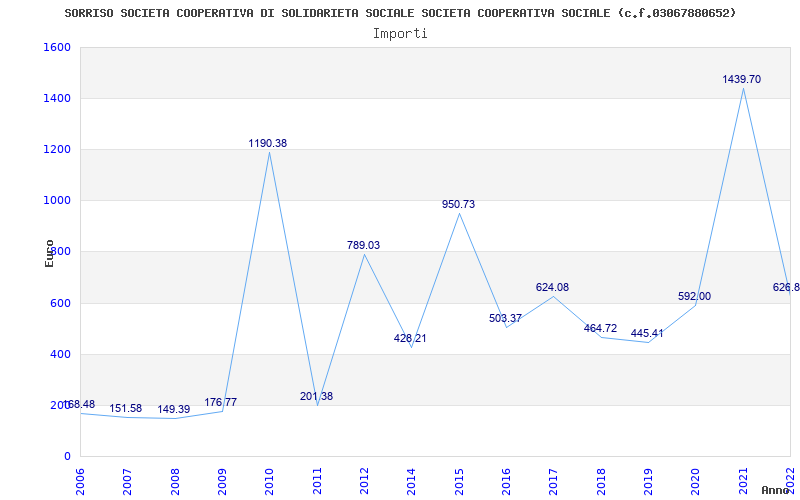The height and width of the screenshot is (500, 800).
Task: Click the 201.38 data label for 2011
Action: tap(316, 396)
